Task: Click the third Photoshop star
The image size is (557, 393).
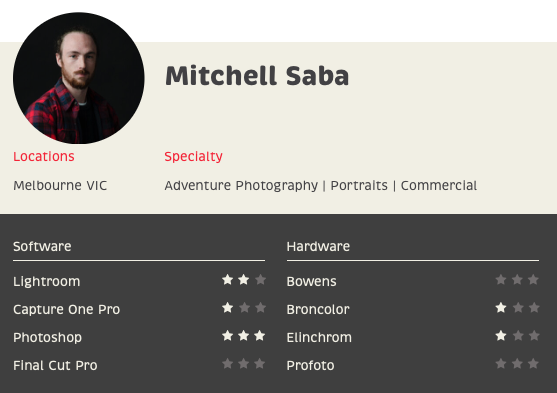Action: 260,335
